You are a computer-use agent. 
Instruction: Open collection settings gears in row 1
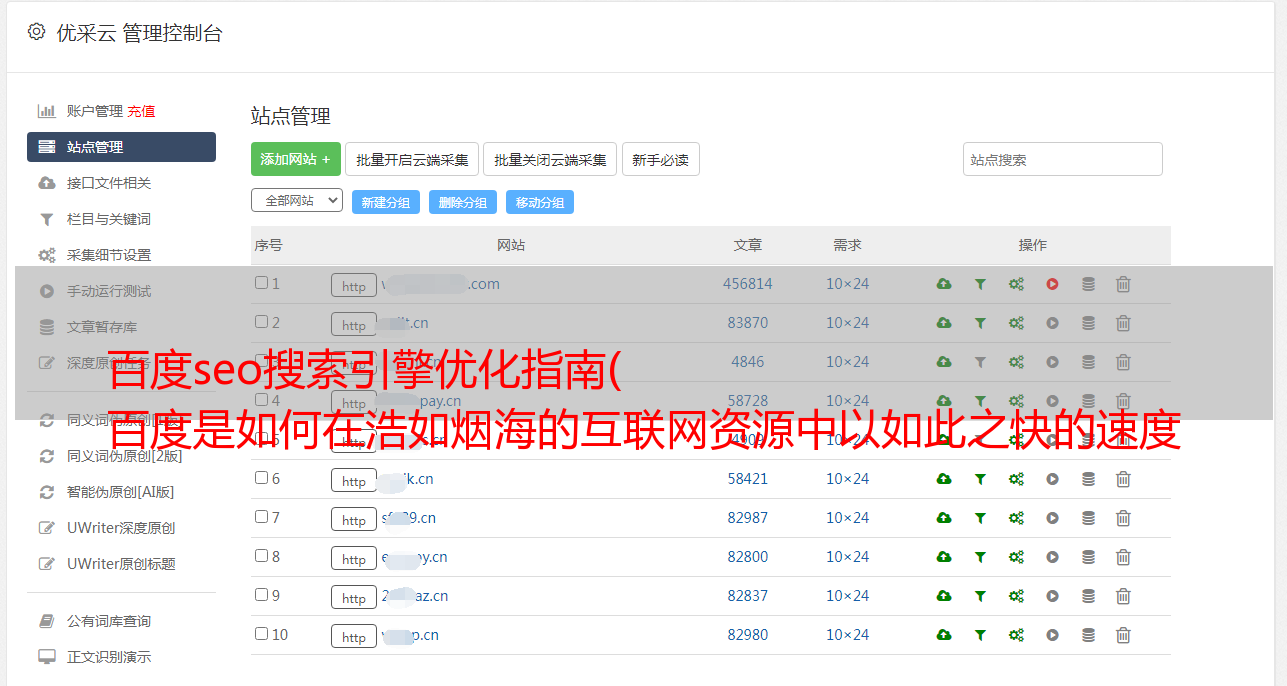(x=1016, y=284)
